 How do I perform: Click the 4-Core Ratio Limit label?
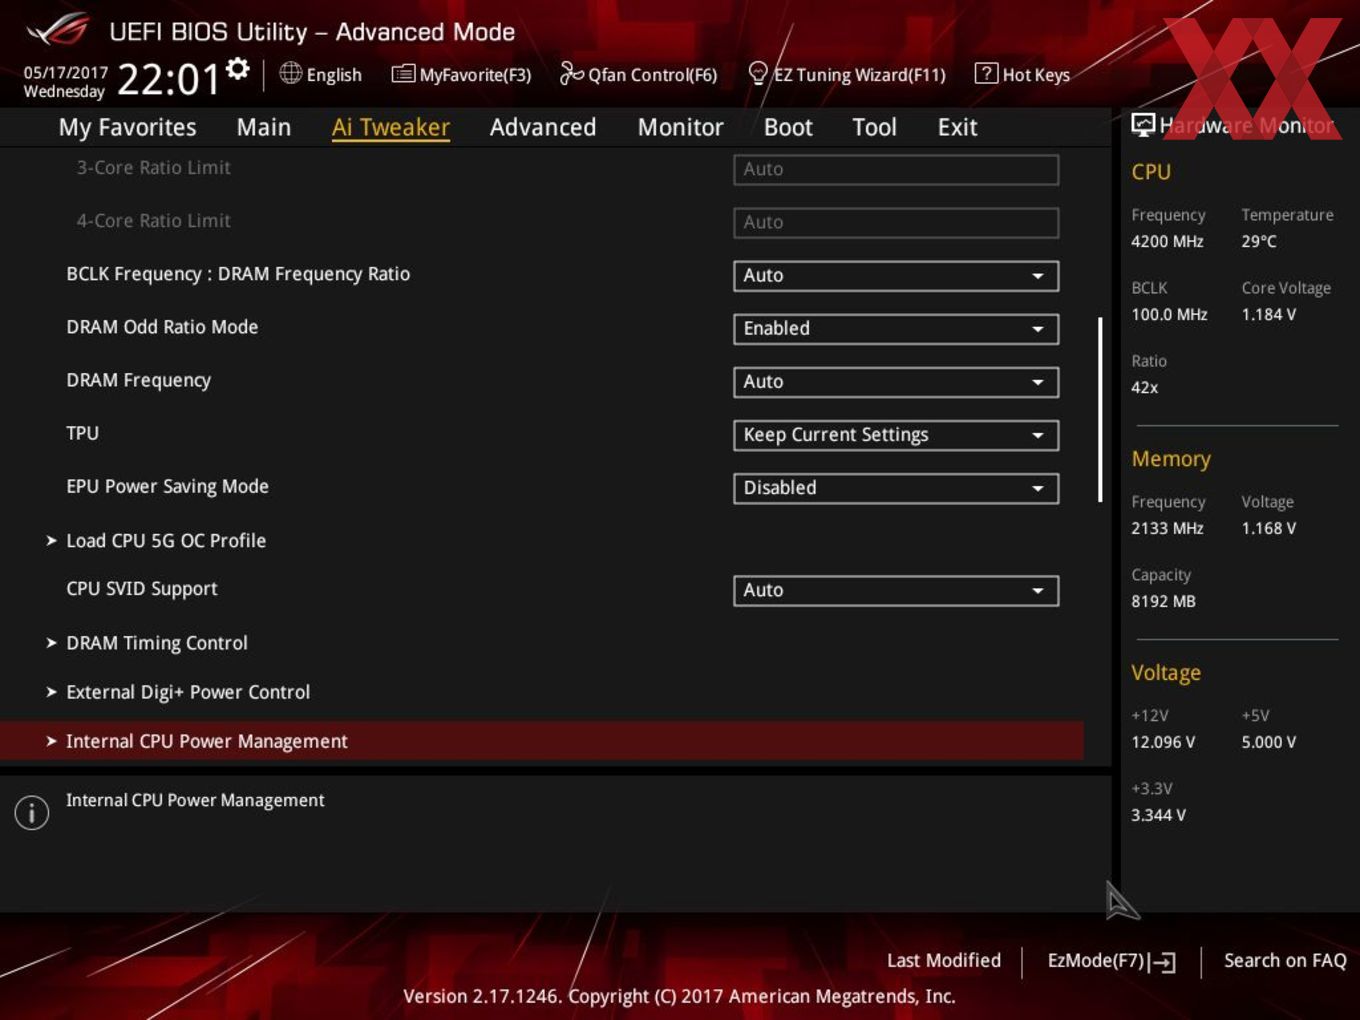[154, 221]
